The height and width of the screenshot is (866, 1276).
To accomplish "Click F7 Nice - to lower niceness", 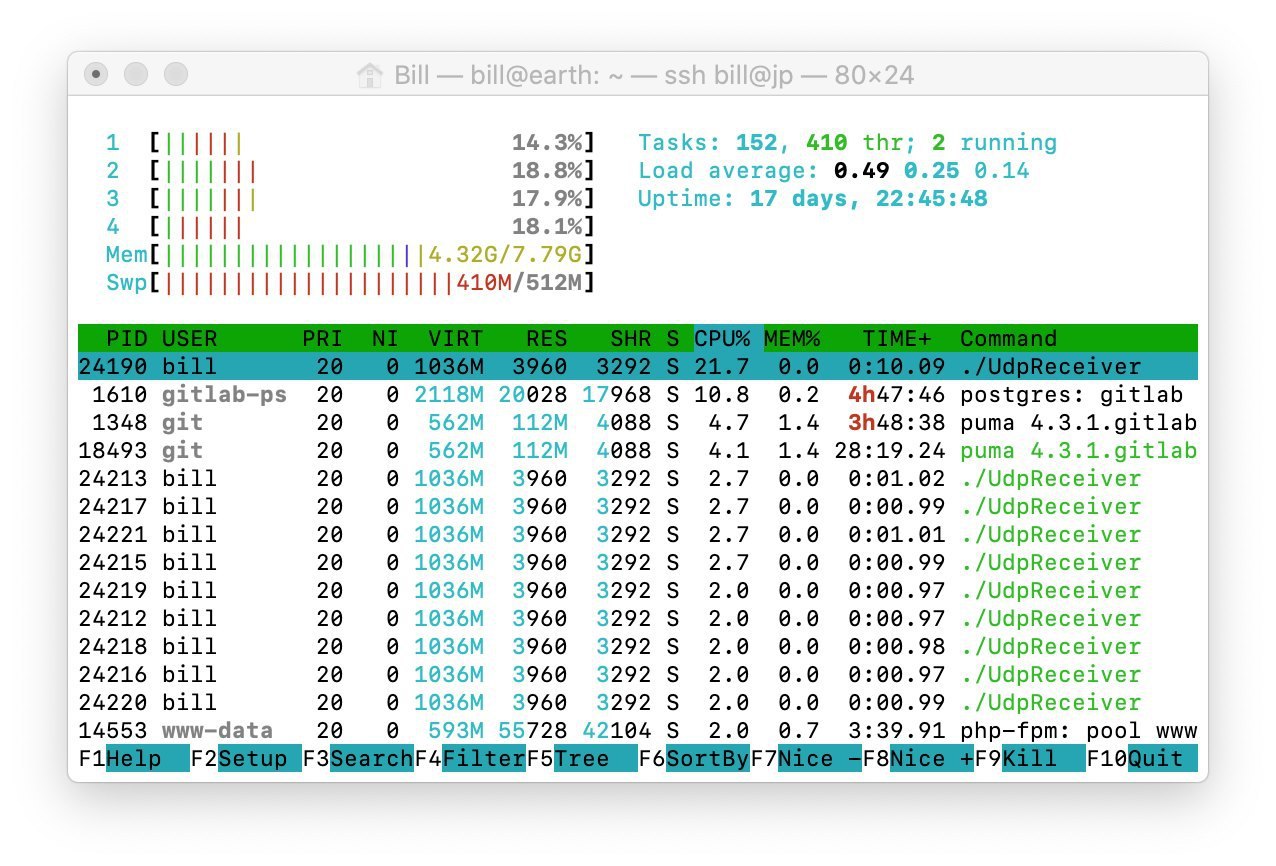I will pyautogui.click(x=806, y=759).
